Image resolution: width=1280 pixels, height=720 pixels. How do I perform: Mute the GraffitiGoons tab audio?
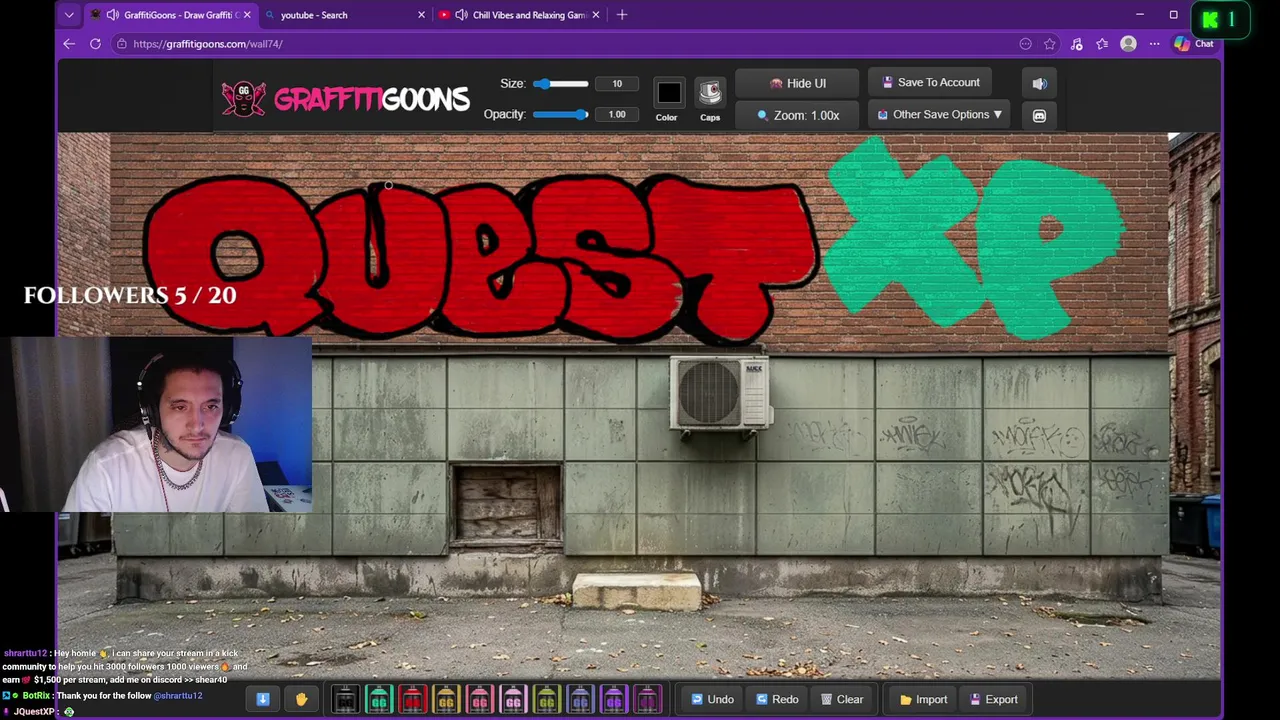point(112,15)
